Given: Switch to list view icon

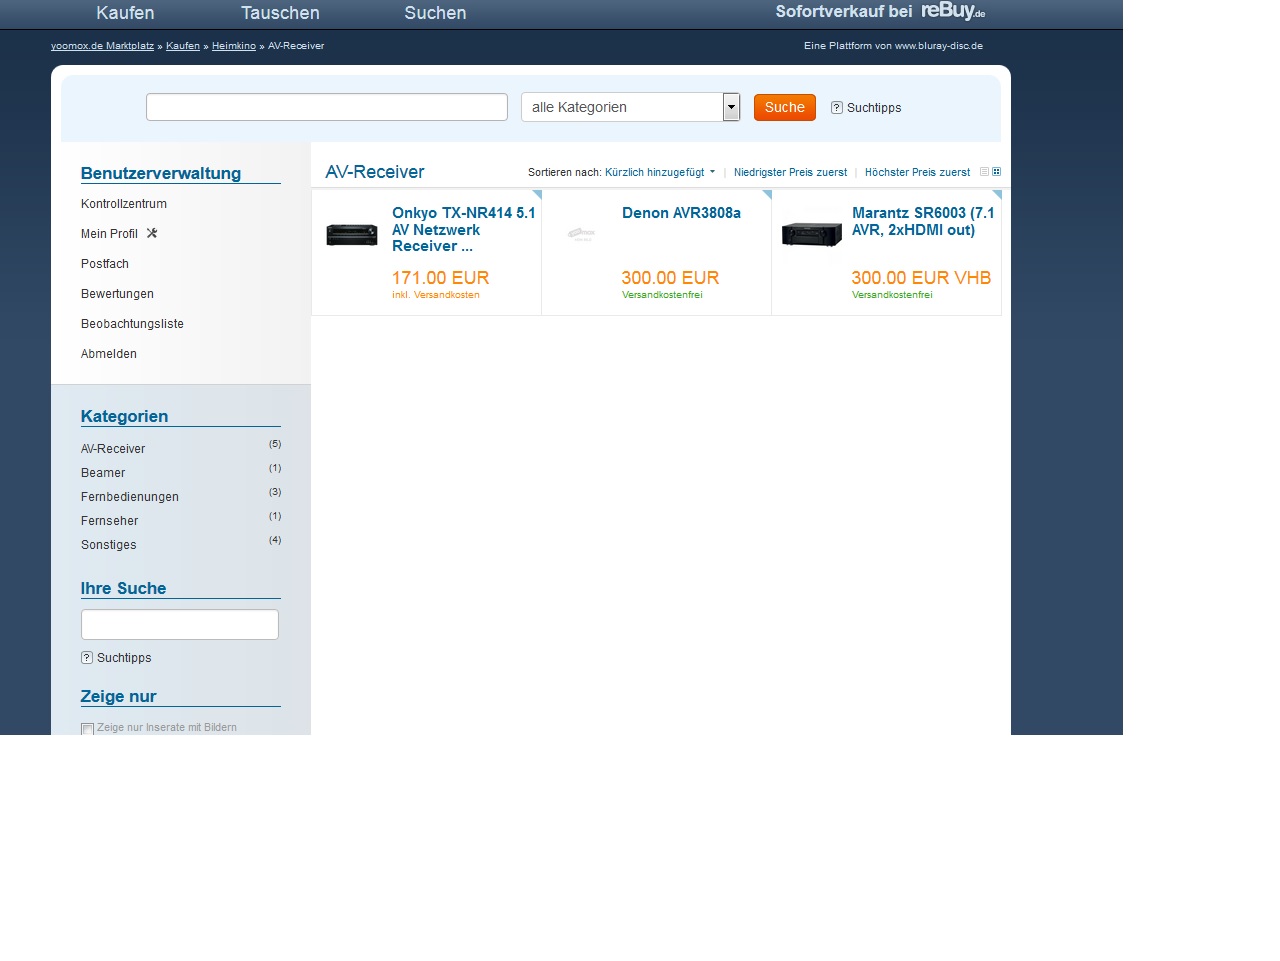Looking at the screenshot, I should [x=984, y=172].
